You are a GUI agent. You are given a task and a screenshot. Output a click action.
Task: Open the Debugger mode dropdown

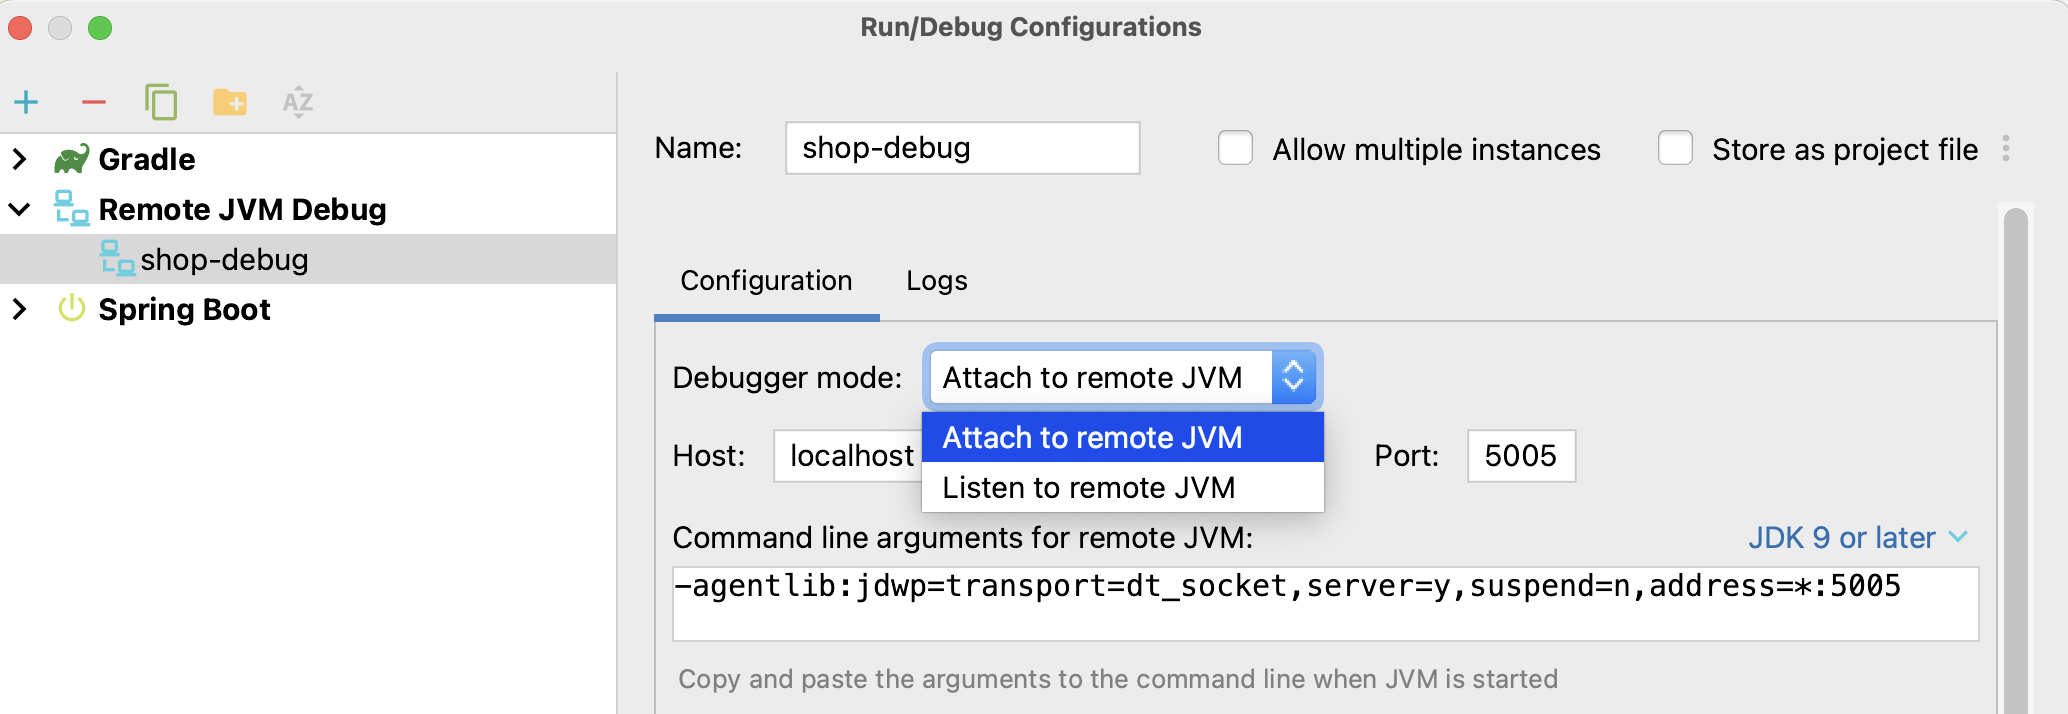(1122, 377)
